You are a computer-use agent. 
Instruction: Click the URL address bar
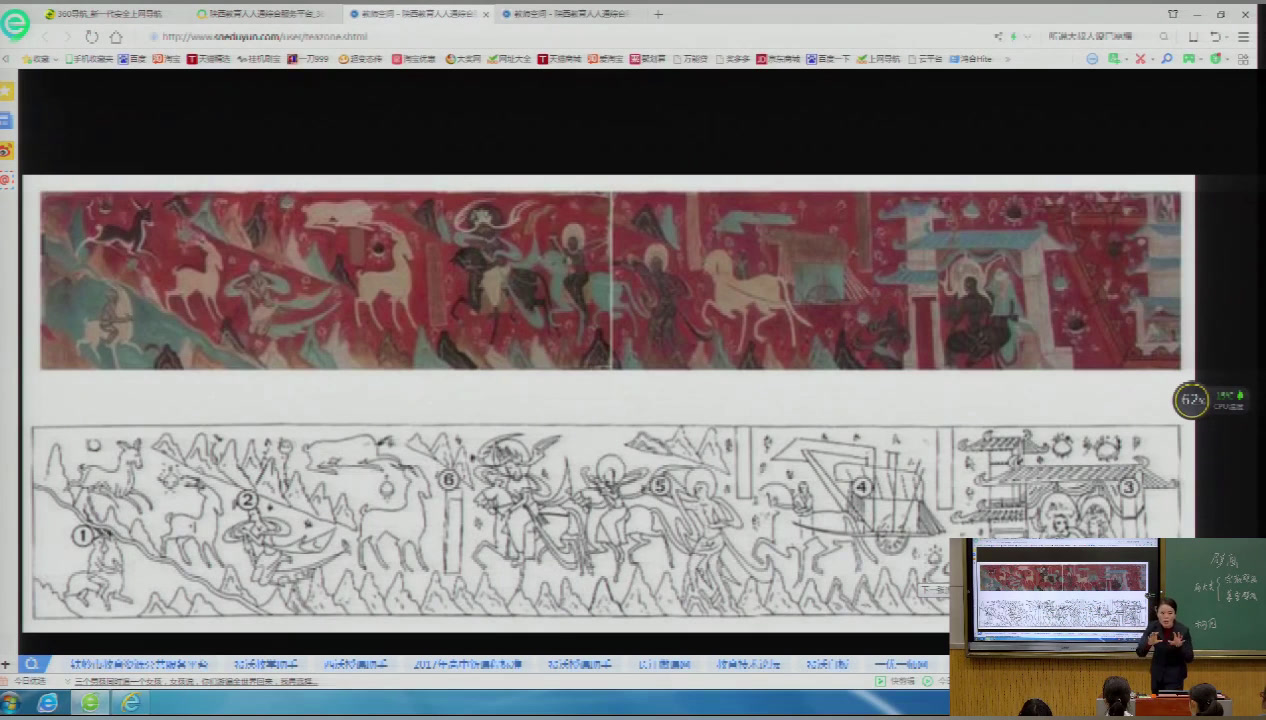[500, 37]
